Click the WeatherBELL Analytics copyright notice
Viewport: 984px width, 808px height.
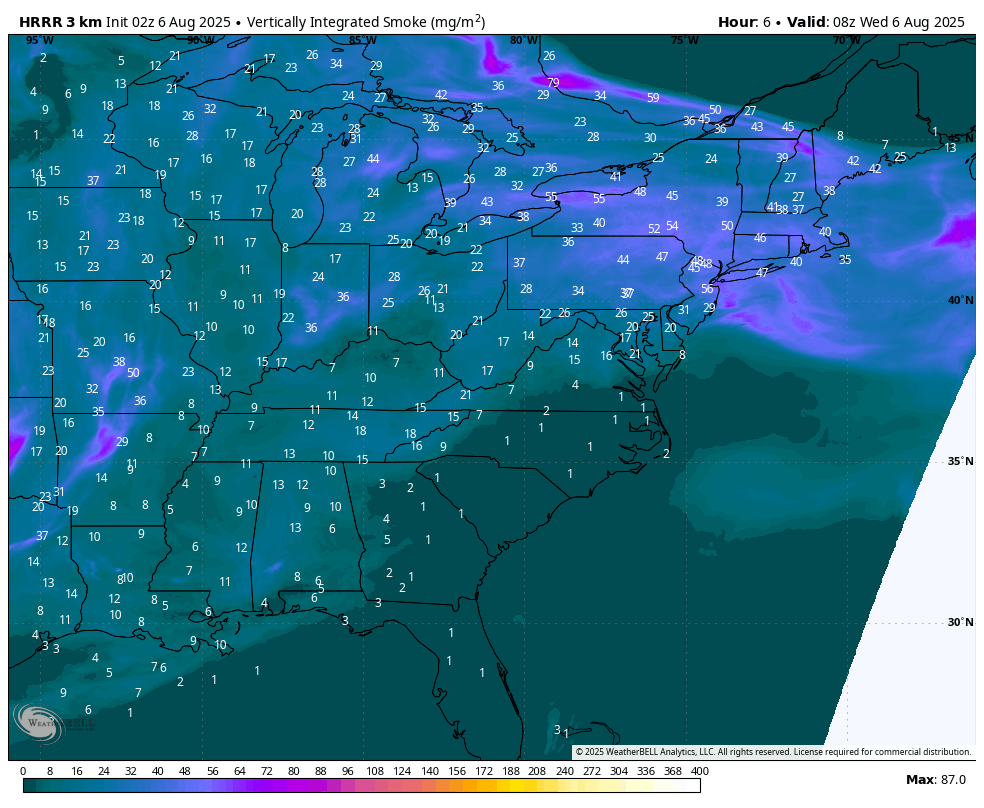pyautogui.click(x=772, y=752)
